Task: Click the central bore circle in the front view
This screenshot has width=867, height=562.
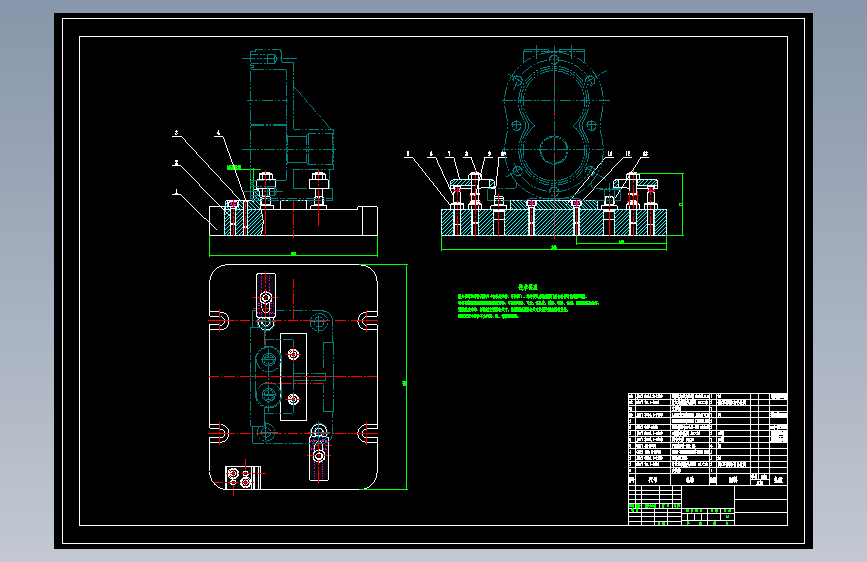Action: click(x=553, y=150)
